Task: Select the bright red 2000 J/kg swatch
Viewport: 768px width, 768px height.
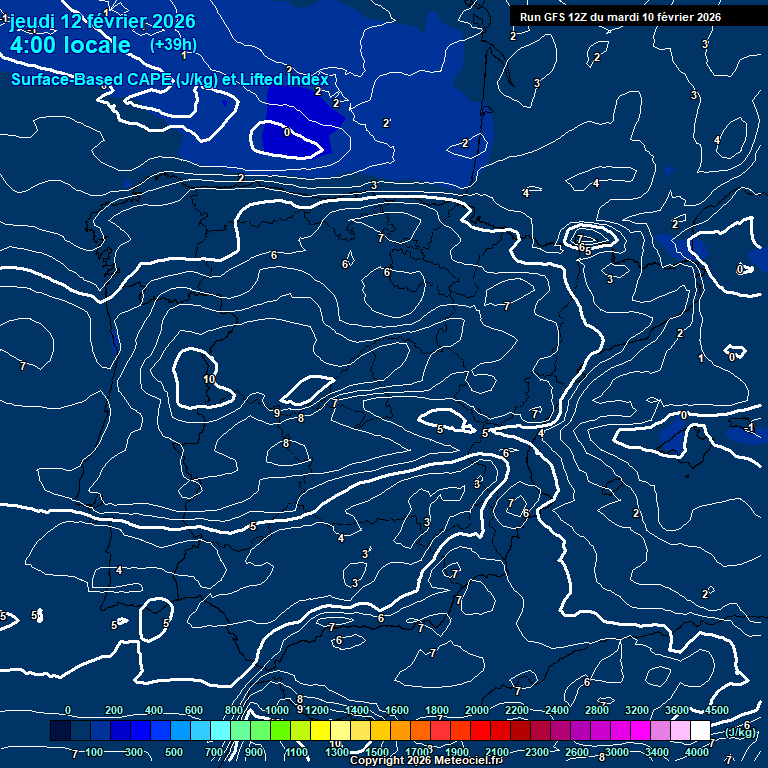Action: click(480, 731)
